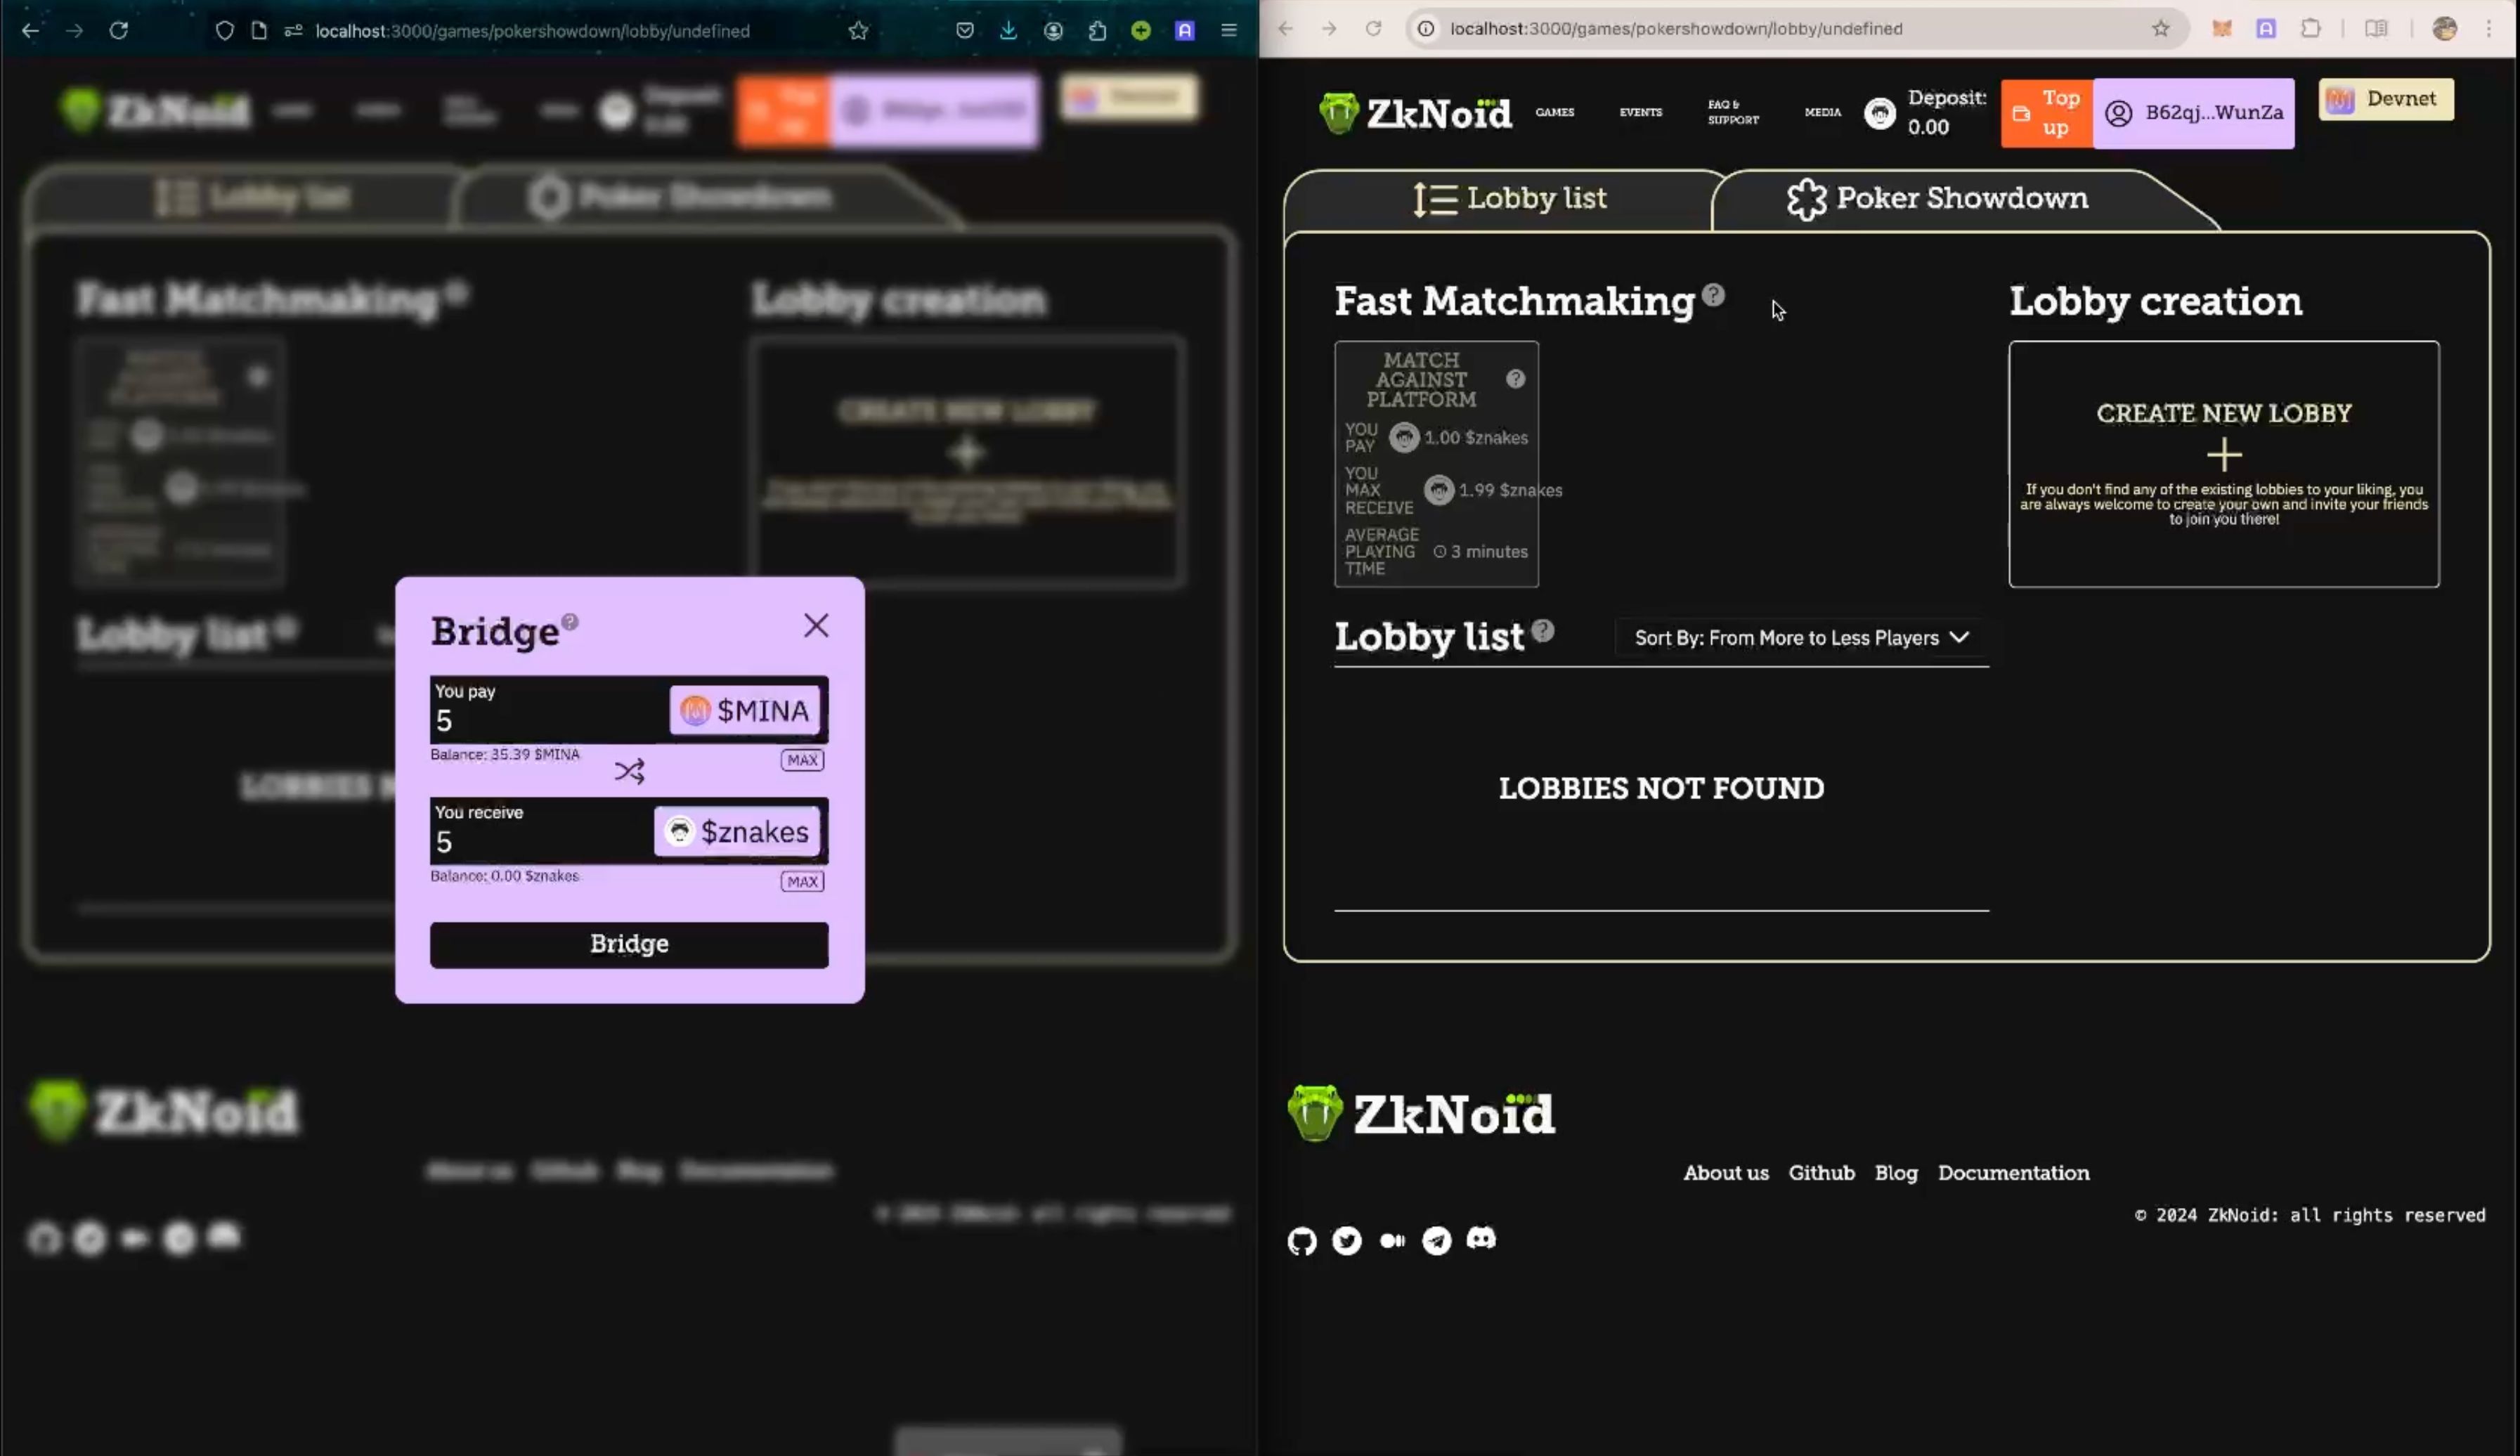This screenshot has width=2520, height=1456.
Task: Click the Fast Matchmaking help question icon
Action: 1714,290
